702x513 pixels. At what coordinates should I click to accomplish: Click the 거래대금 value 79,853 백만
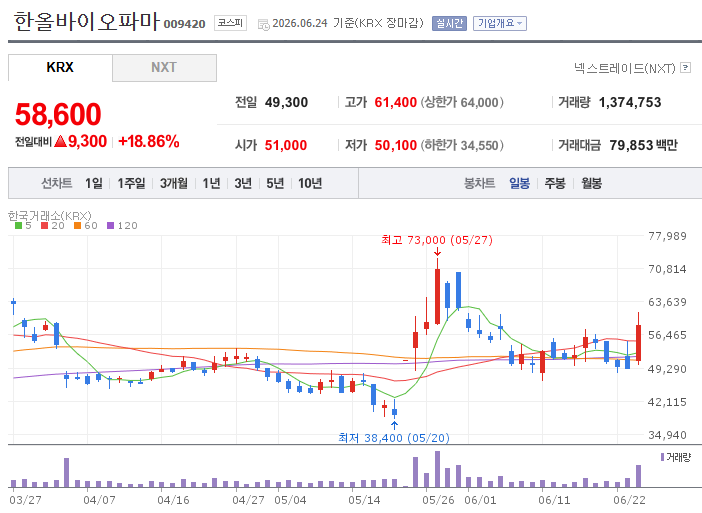click(643, 145)
